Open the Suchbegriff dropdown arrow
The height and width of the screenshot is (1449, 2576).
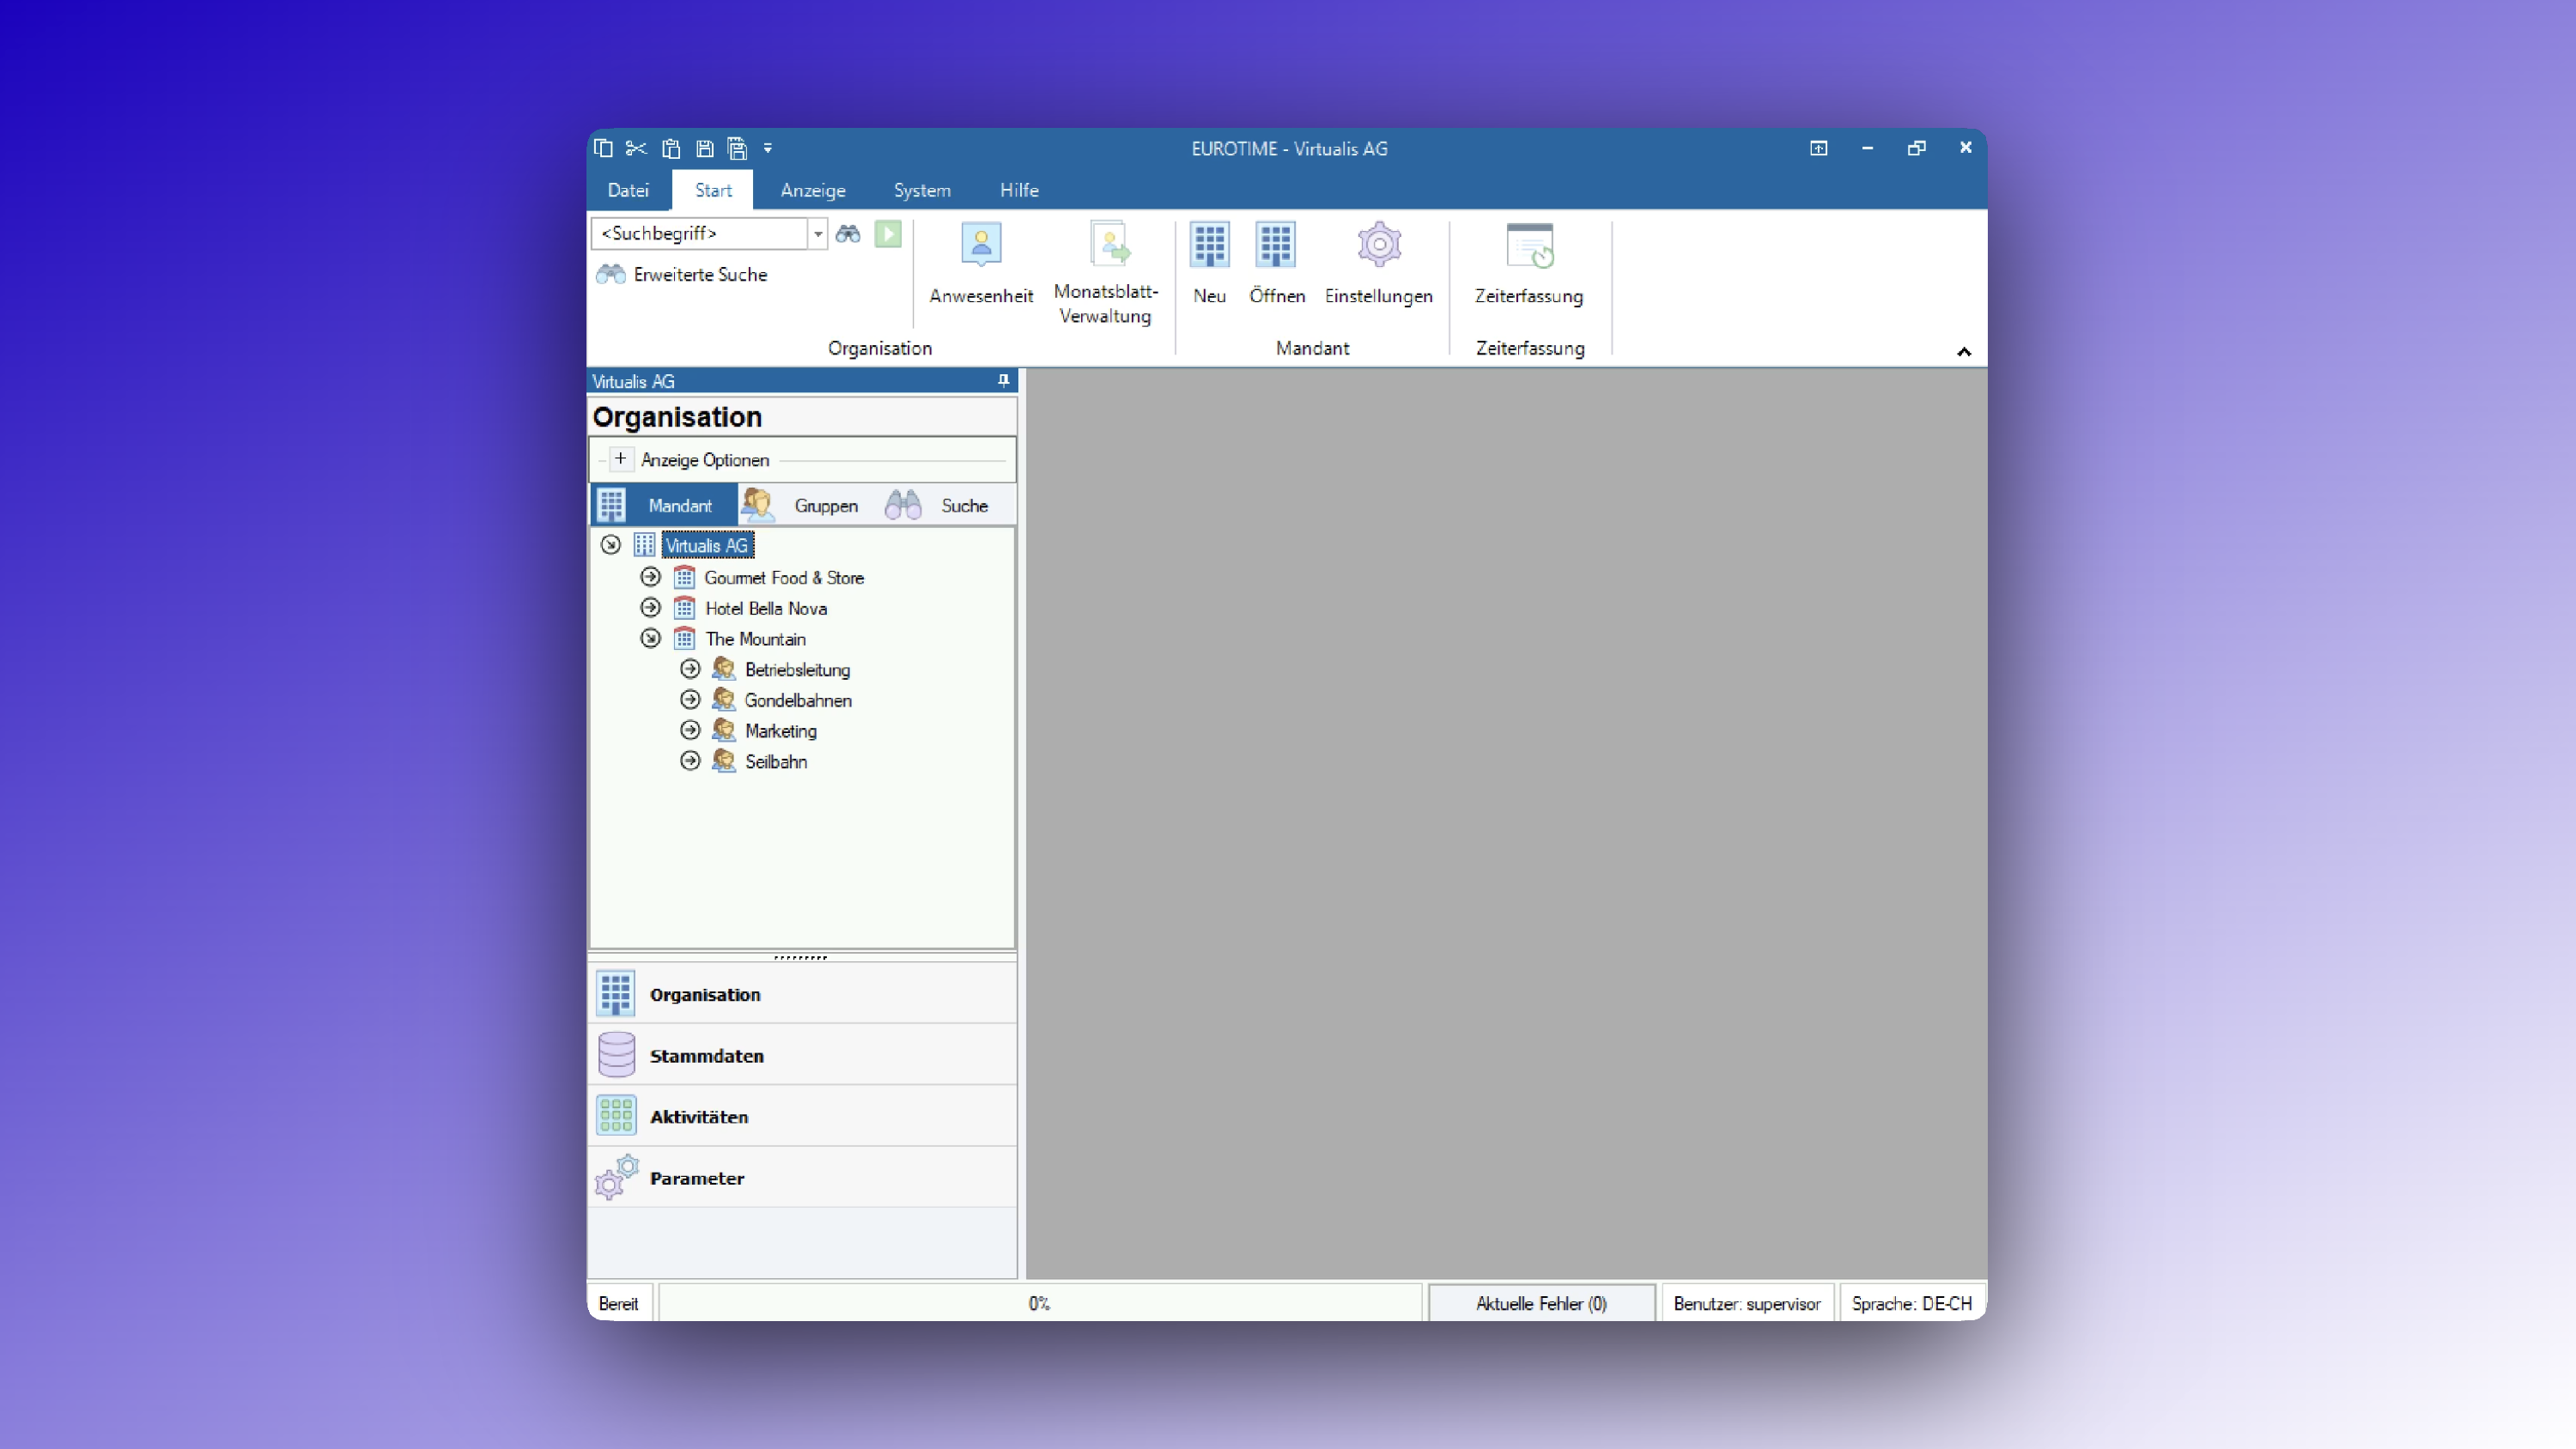(818, 234)
